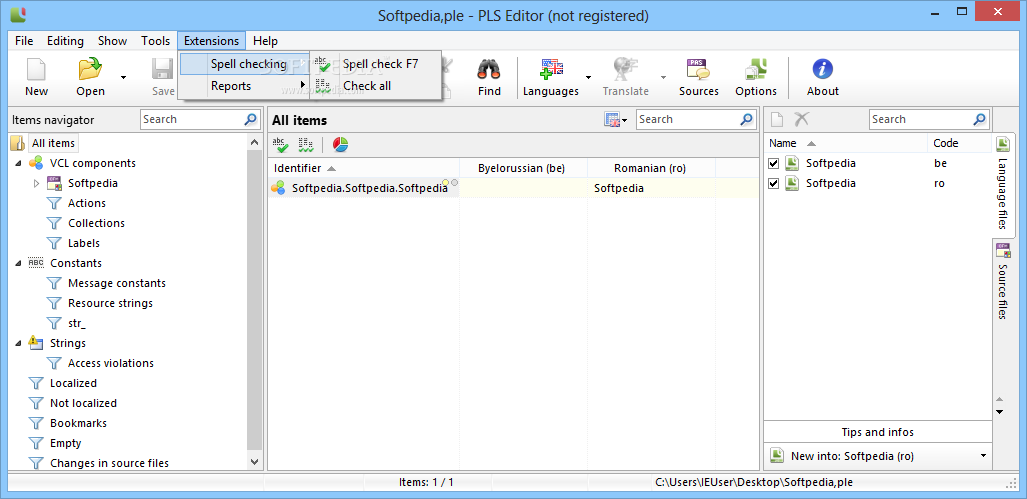
Task: Click the Items navigator scroll down arrow
Action: point(255,462)
